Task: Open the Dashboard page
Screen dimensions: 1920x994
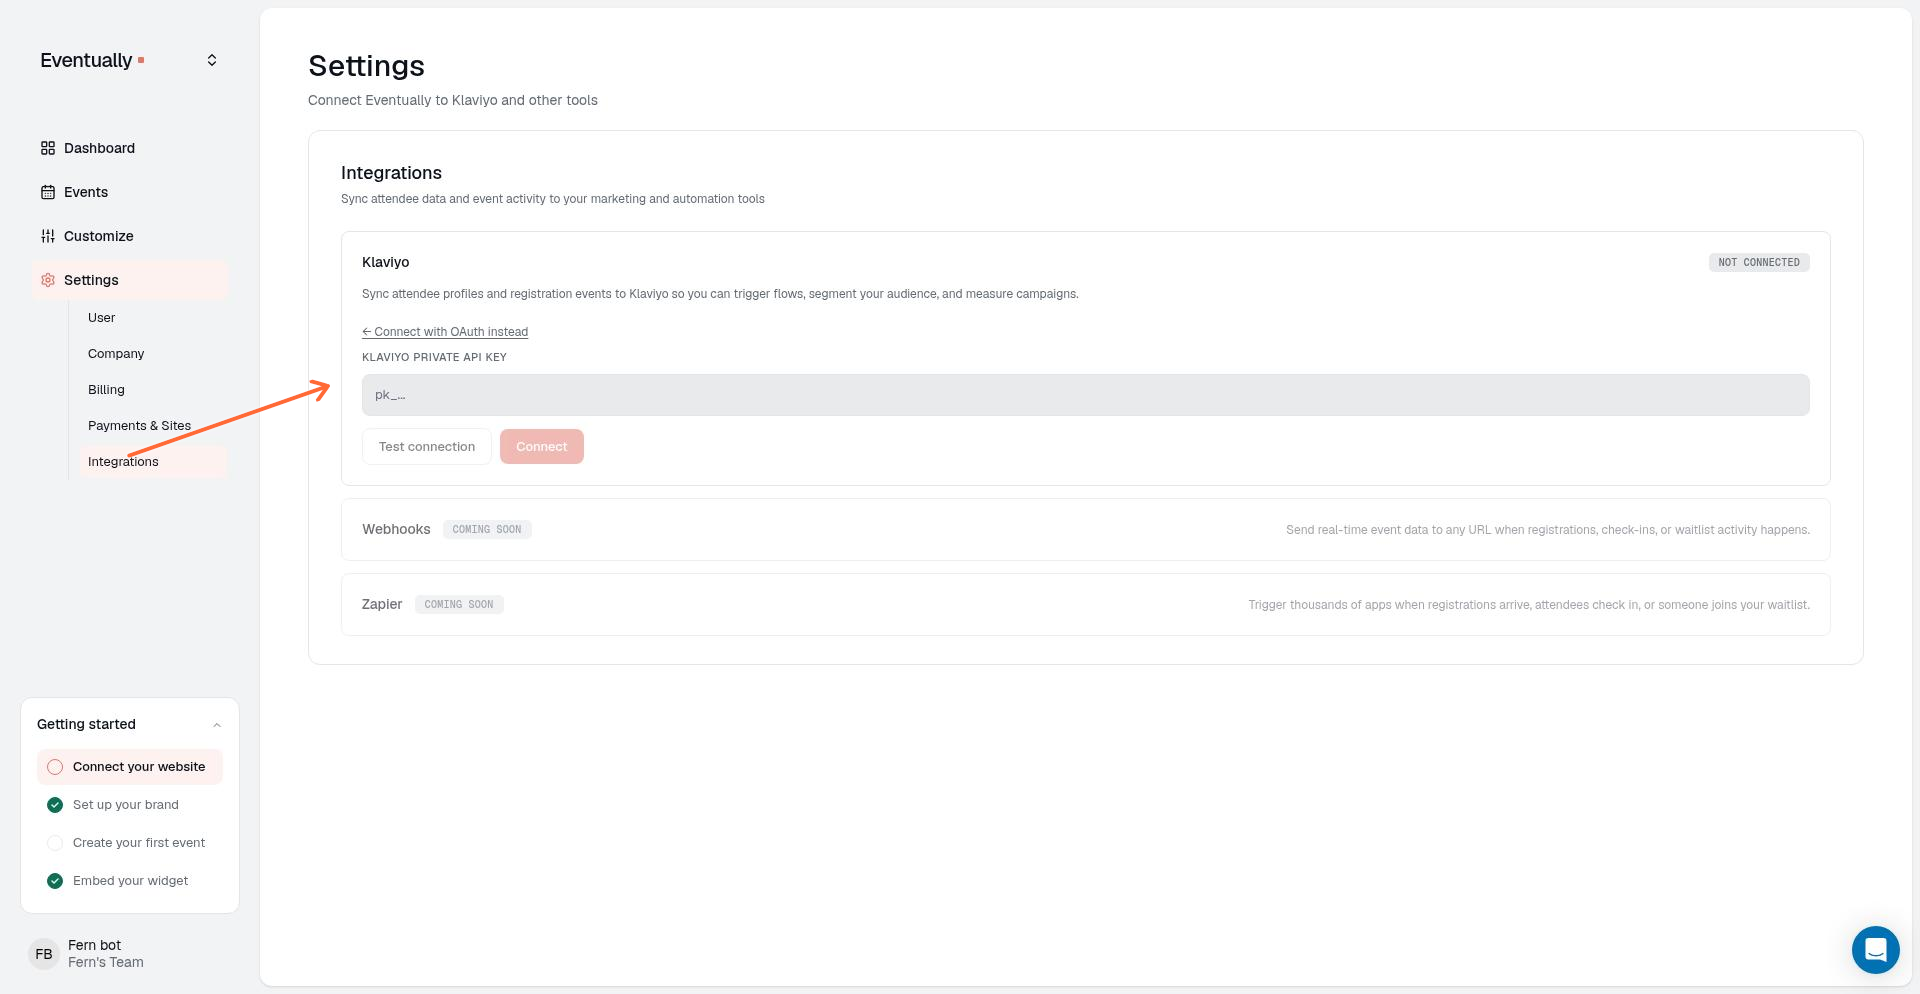Action: coord(129,148)
